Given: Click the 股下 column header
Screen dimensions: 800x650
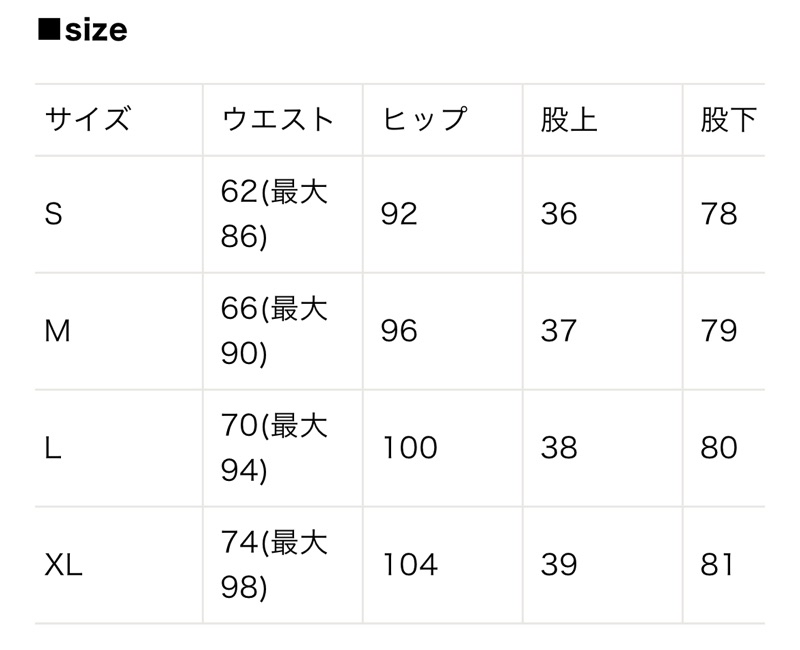Looking at the screenshot, I should click(729, 119).
